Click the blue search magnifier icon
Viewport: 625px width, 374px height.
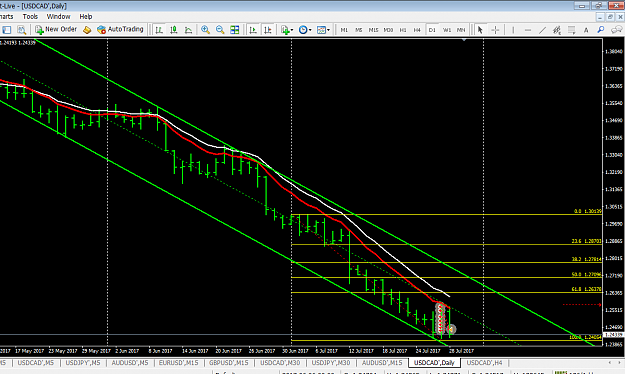tap(601, 30)
